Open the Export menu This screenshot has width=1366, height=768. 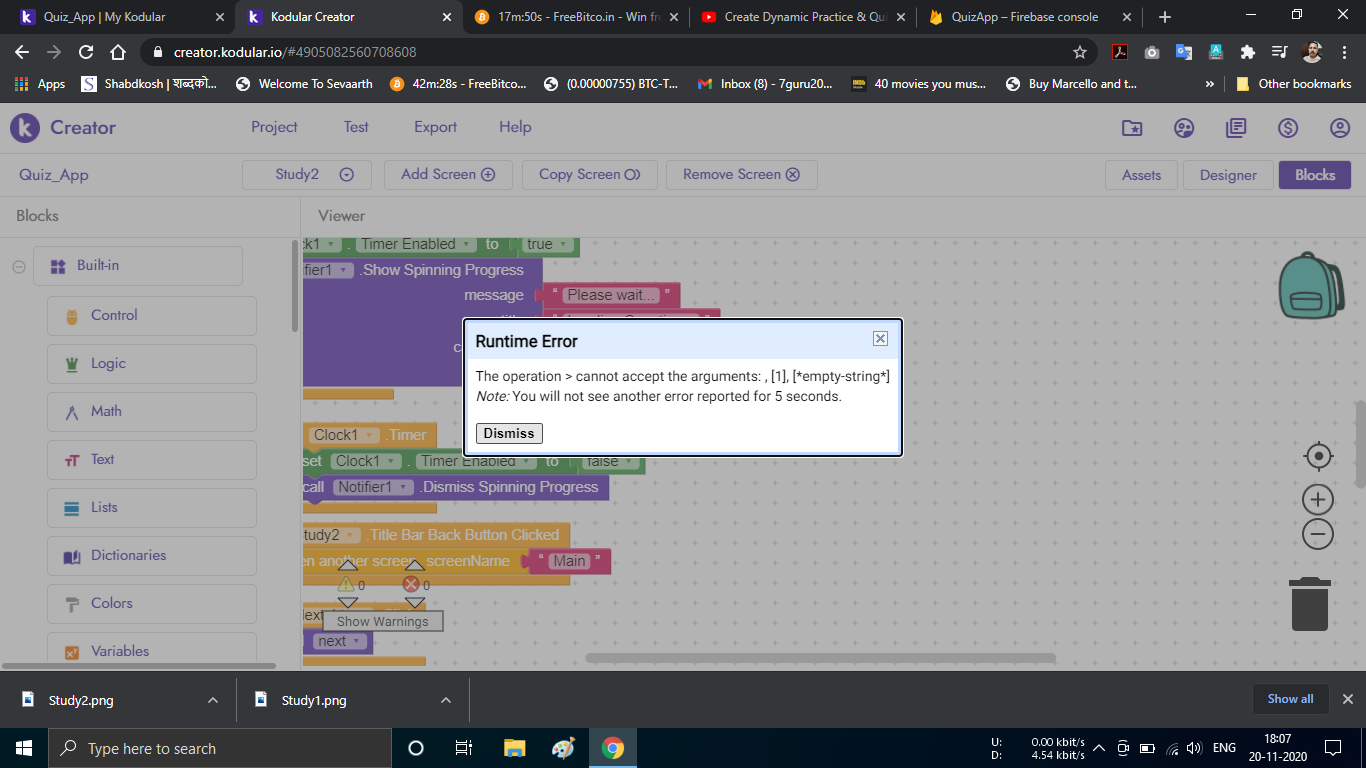(435, 127)
